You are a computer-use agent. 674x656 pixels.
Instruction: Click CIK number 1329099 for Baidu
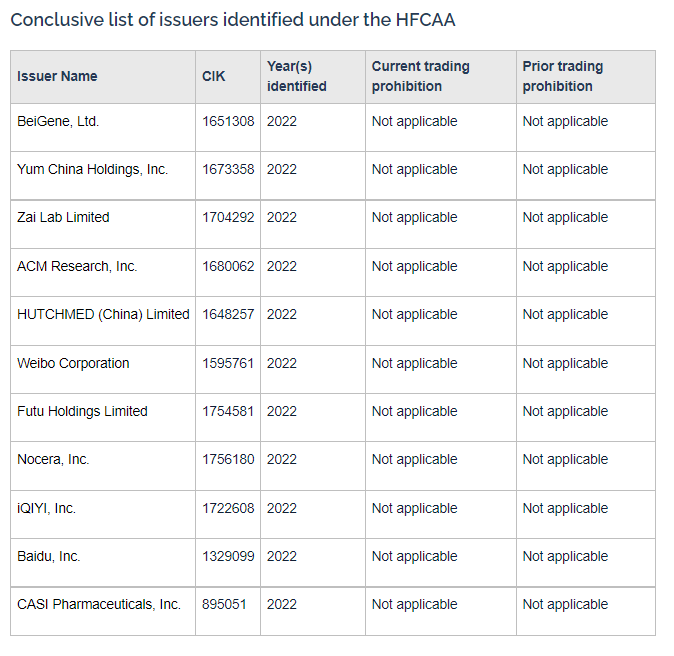(228, 556)
